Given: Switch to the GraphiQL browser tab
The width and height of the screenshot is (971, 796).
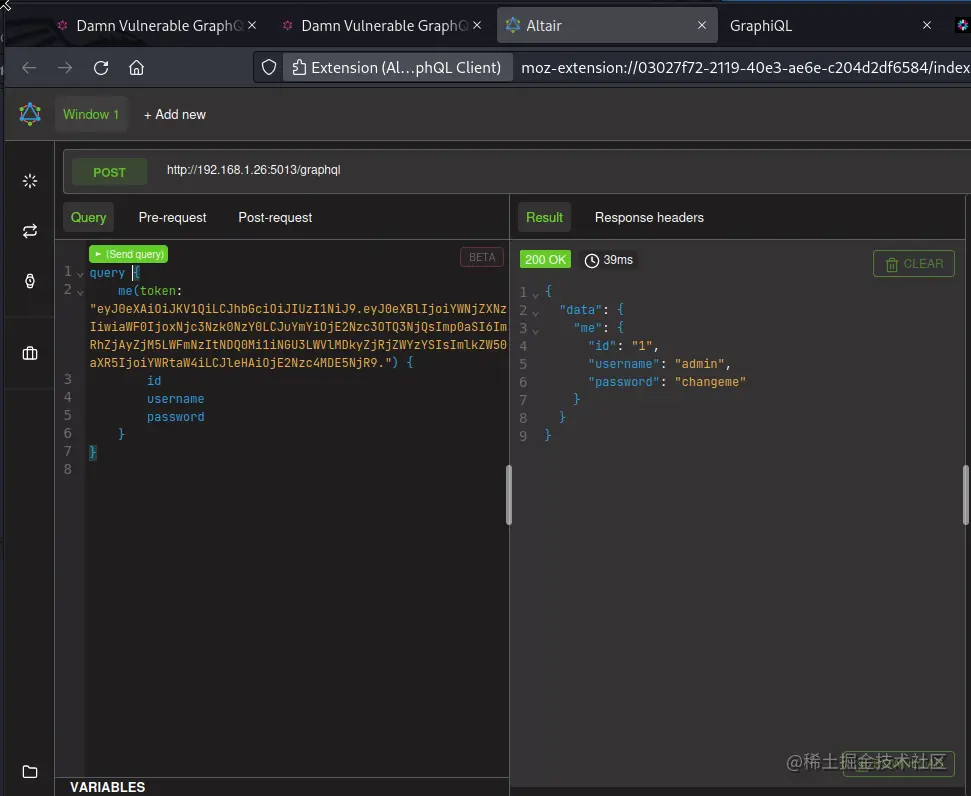Looking at the screenshot, I should 760,25.
